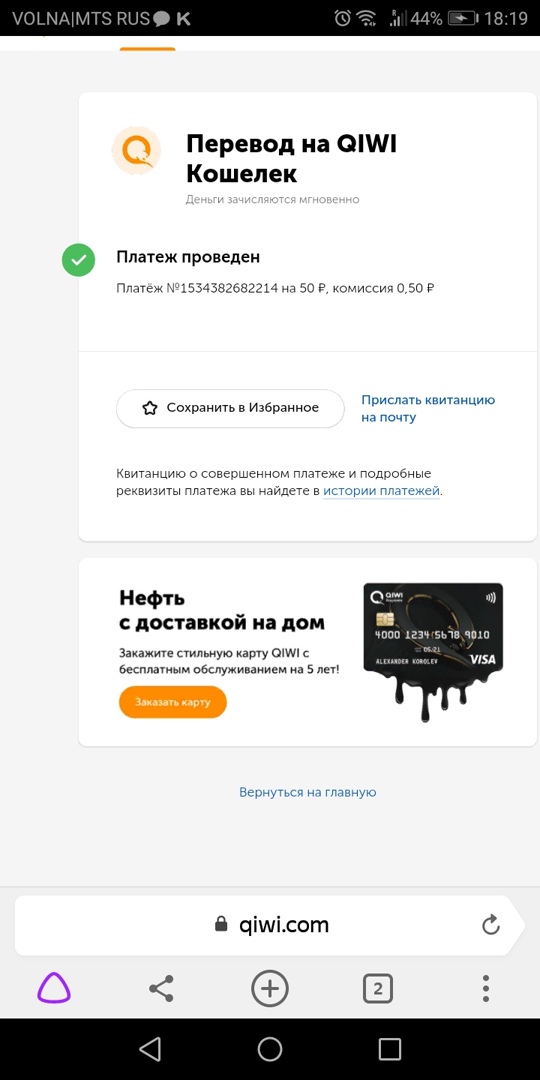Tap the share icon in browser toolbar
Viewport: 540px width, 1080px height.
tap(161, 989)
